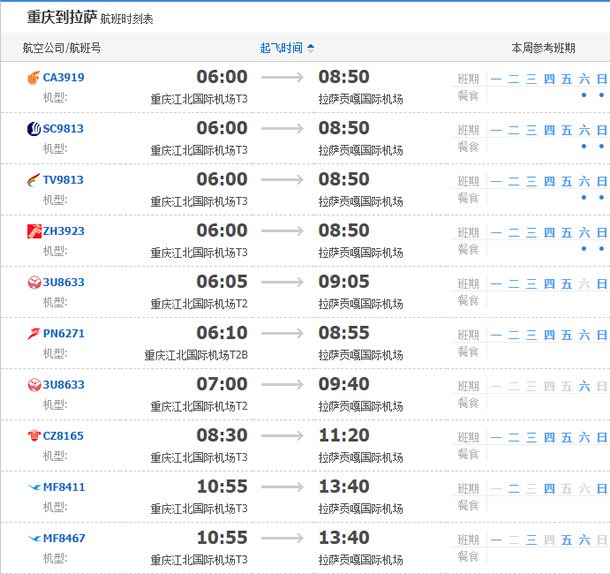The width and height of the screenshot is (610, 574).
Task: Open flight CA3919 details link
Action: click(x=63, y=78)
